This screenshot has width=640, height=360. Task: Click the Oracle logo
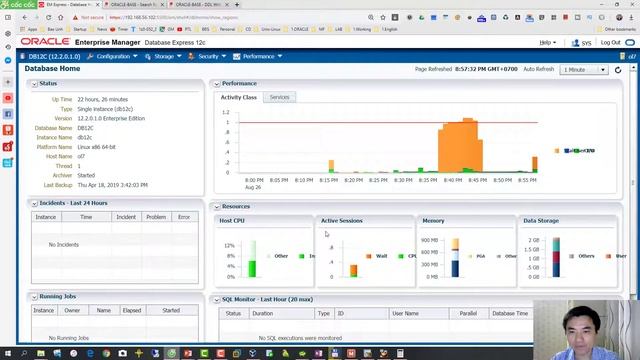point(45,42)
